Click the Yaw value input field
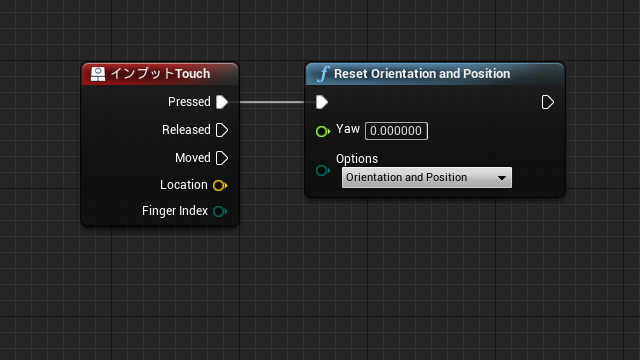 tap(396, 131)
